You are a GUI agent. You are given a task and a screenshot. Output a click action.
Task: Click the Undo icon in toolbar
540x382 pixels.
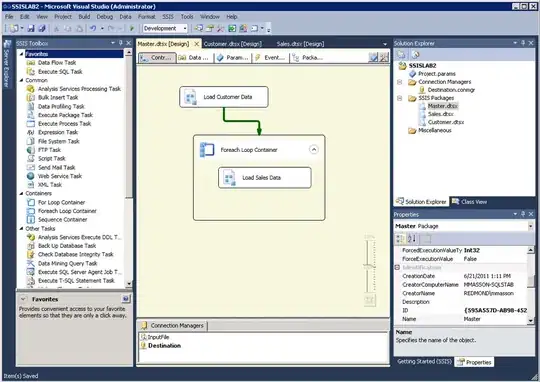93,28
